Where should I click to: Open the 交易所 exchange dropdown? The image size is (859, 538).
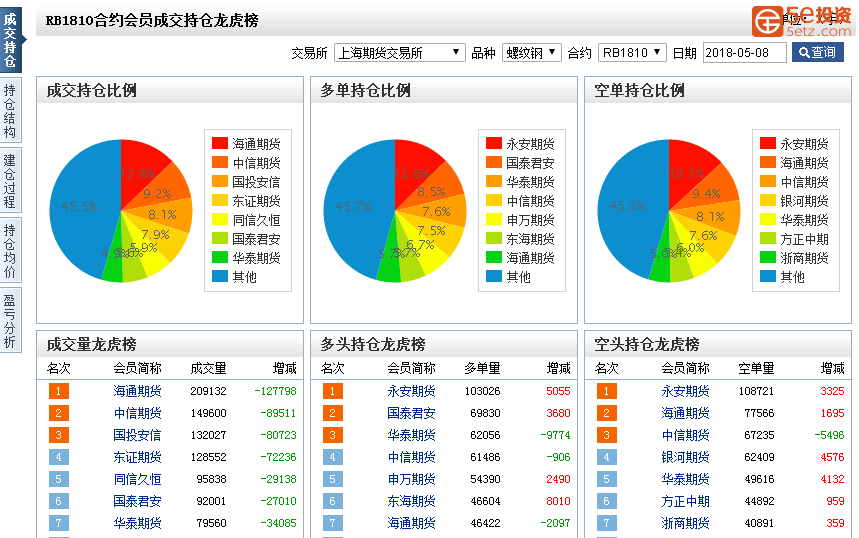[x=399, y=53]
